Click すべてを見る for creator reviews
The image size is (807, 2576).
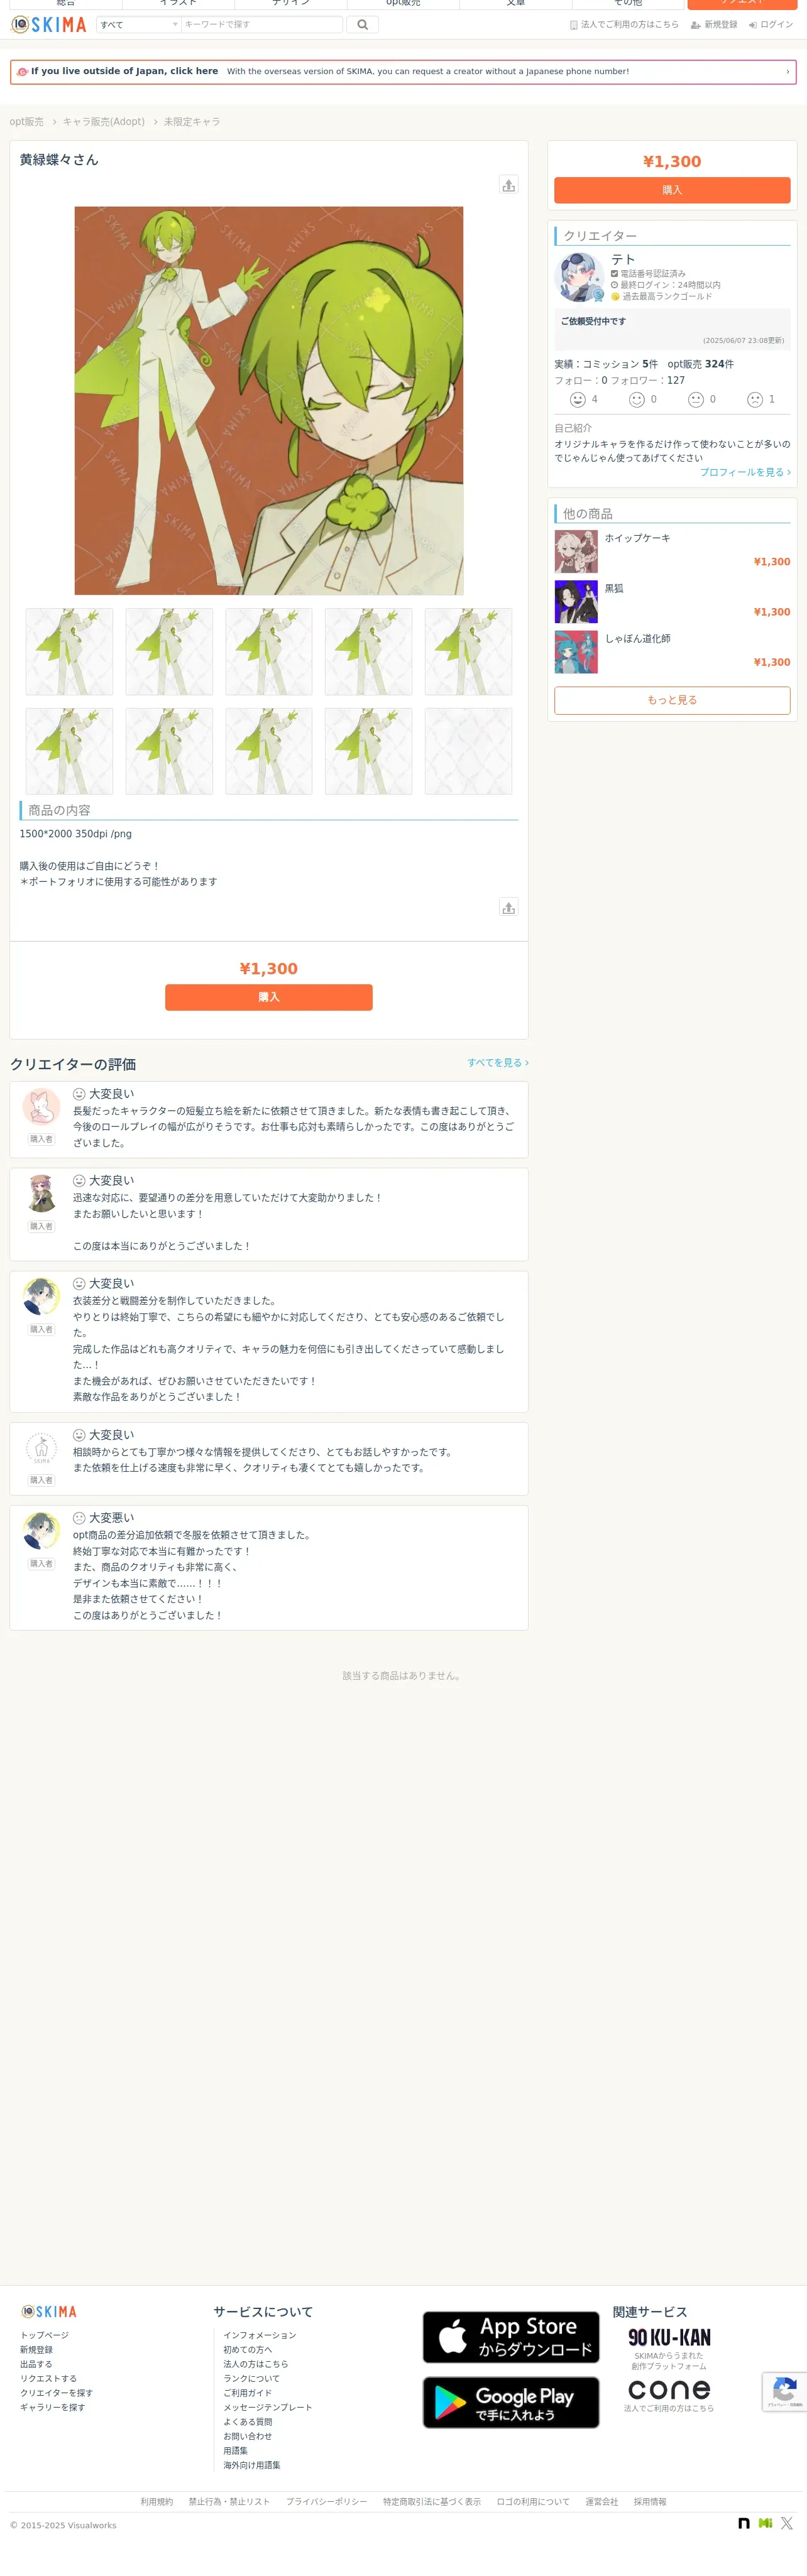pos(498,1063)
